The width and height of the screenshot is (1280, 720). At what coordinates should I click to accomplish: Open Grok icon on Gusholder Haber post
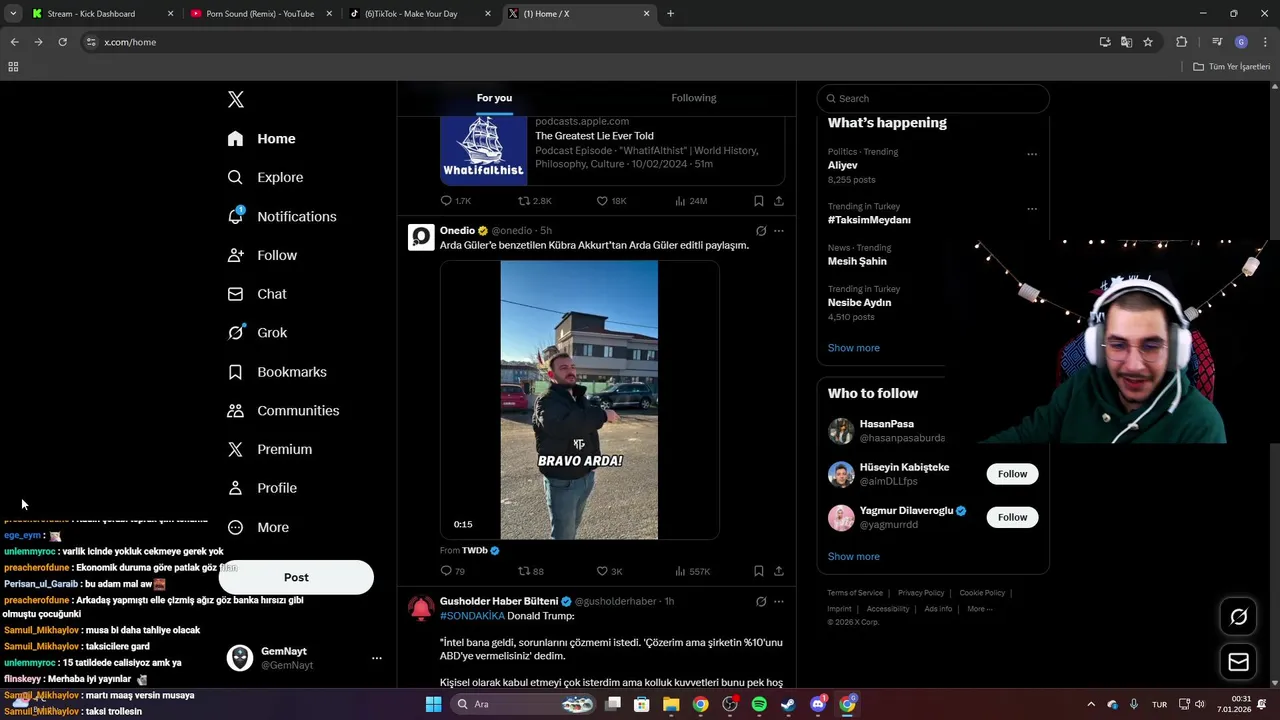click(761, 602)
